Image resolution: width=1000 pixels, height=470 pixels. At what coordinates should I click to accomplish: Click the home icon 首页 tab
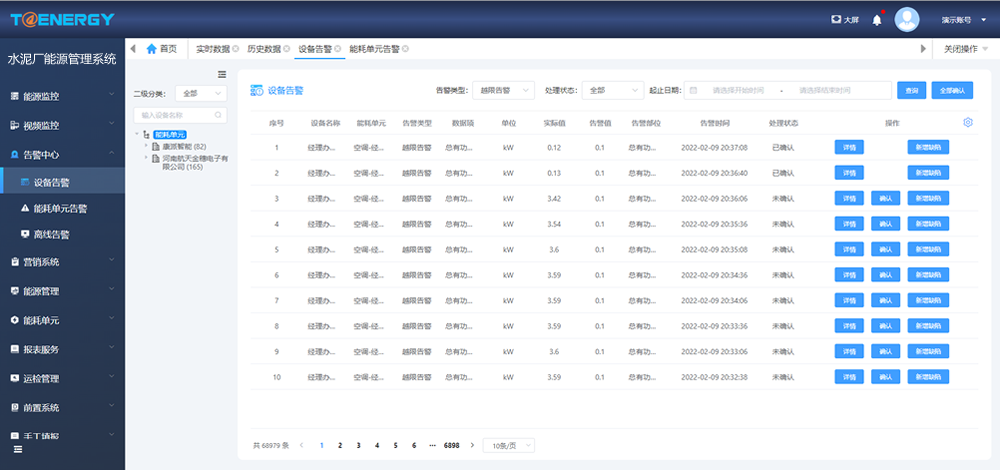pos(161,48)
